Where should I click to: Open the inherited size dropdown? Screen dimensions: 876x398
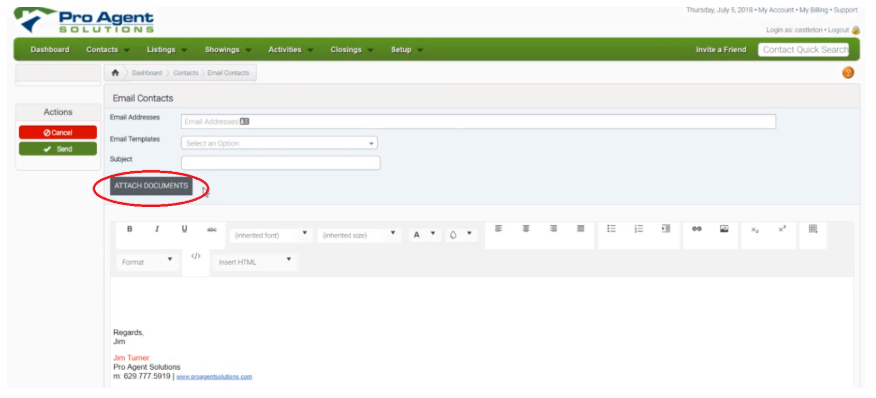359,235
